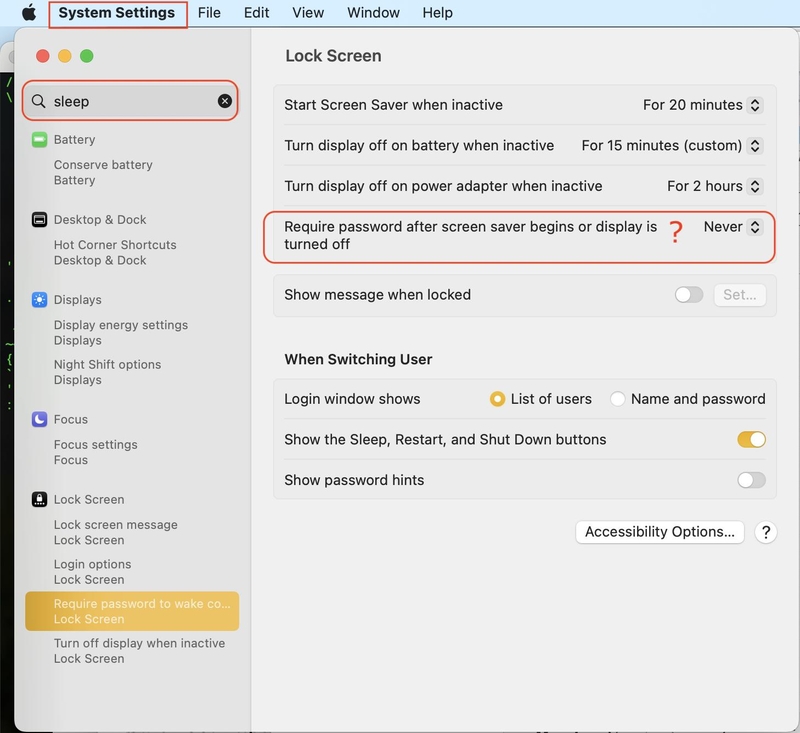Select Require password to wake result
The width and height of the screenshot is (800, 733).
pos(132,611)
